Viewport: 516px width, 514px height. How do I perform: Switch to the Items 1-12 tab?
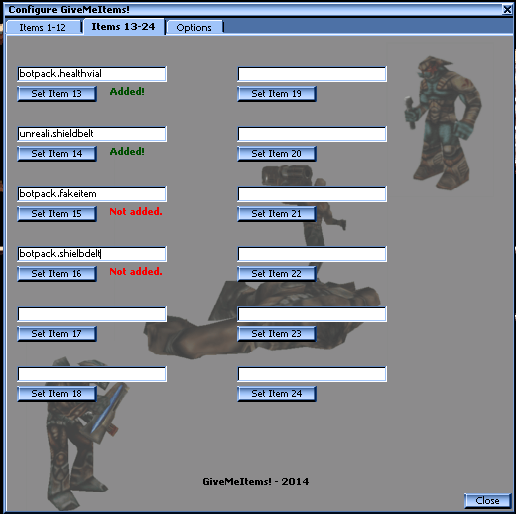pyautogui.click(x=43, y=27)
